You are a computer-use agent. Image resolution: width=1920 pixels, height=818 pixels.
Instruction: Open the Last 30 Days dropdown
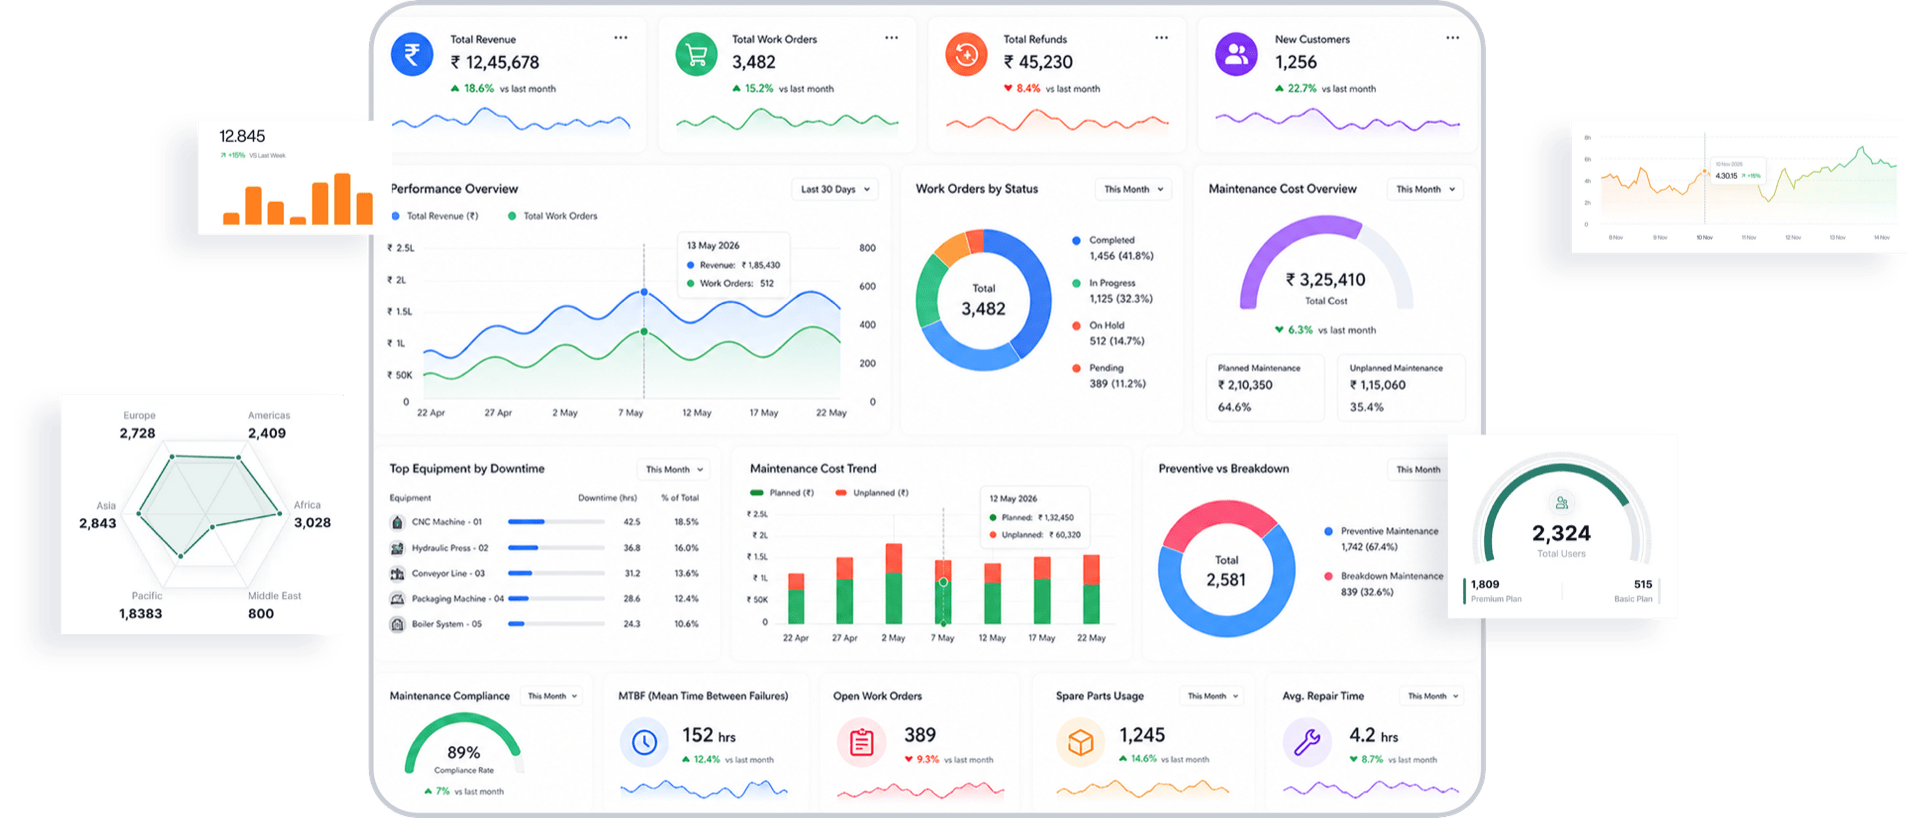[x=836, y=189]
